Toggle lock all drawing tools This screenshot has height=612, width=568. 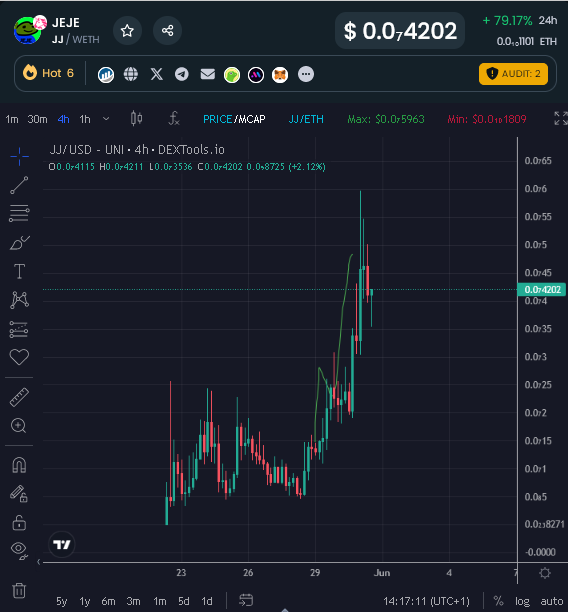point(19,523)
